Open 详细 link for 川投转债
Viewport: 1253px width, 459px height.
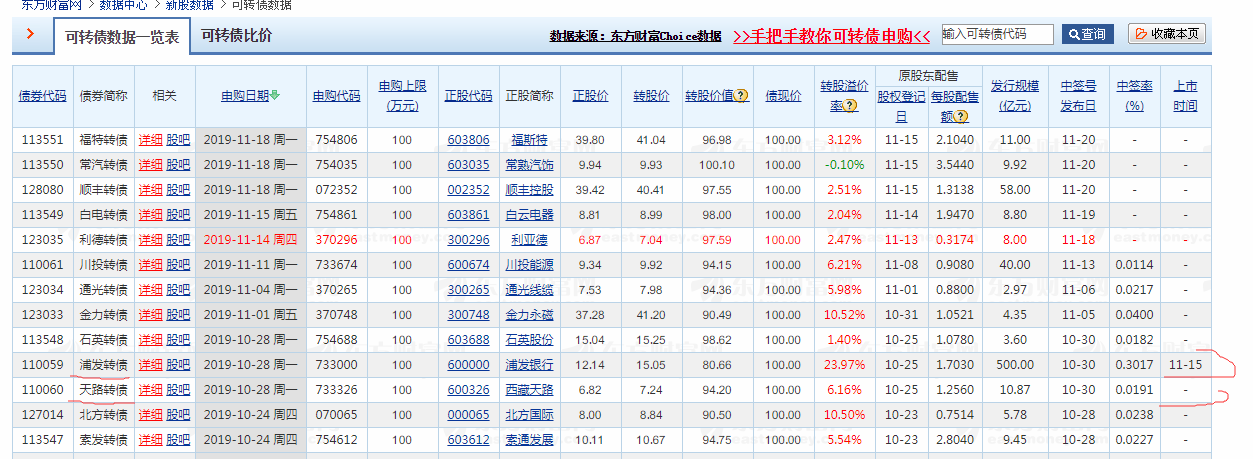click(150, 265)
